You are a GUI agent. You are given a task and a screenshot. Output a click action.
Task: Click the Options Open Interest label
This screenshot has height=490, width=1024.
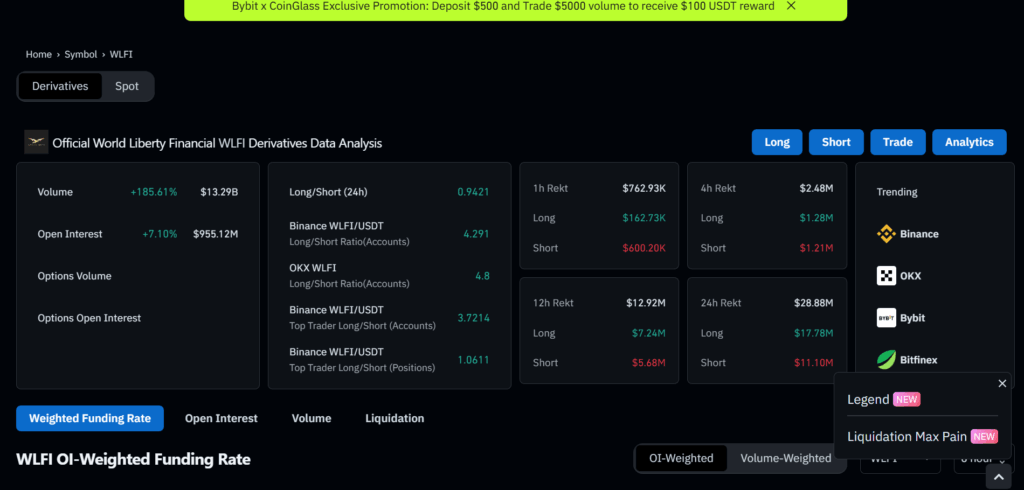pos(89,318)
